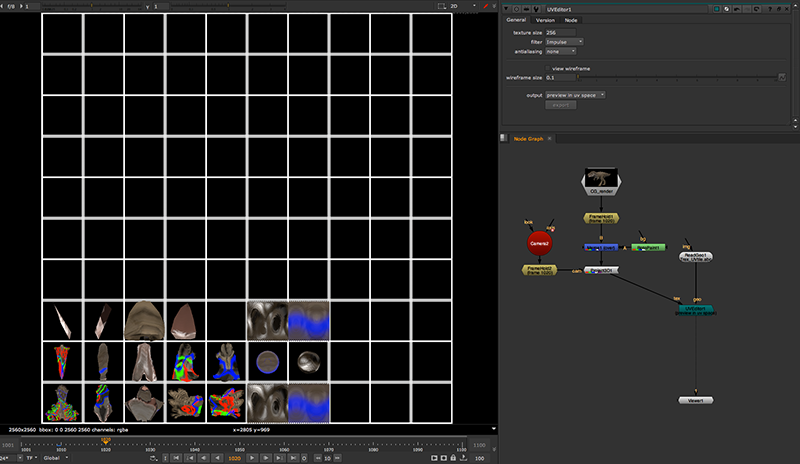Switch to the Version tab
The height and width of the screenshot is (464, 800).
tap(545, 20)
